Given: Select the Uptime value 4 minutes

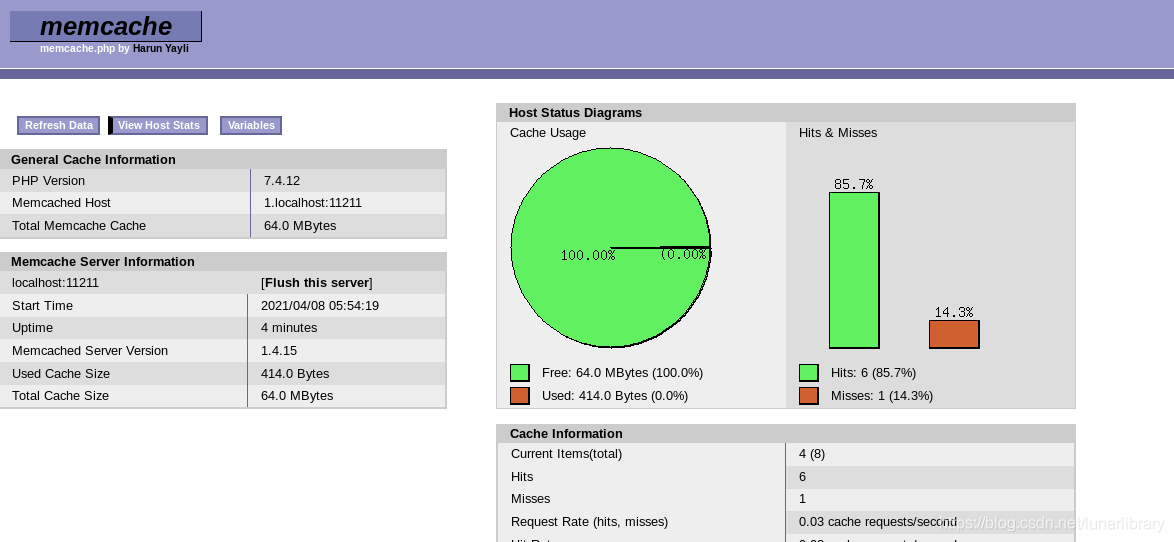Looking at the screenshot, I should click(x=289, y=328).
